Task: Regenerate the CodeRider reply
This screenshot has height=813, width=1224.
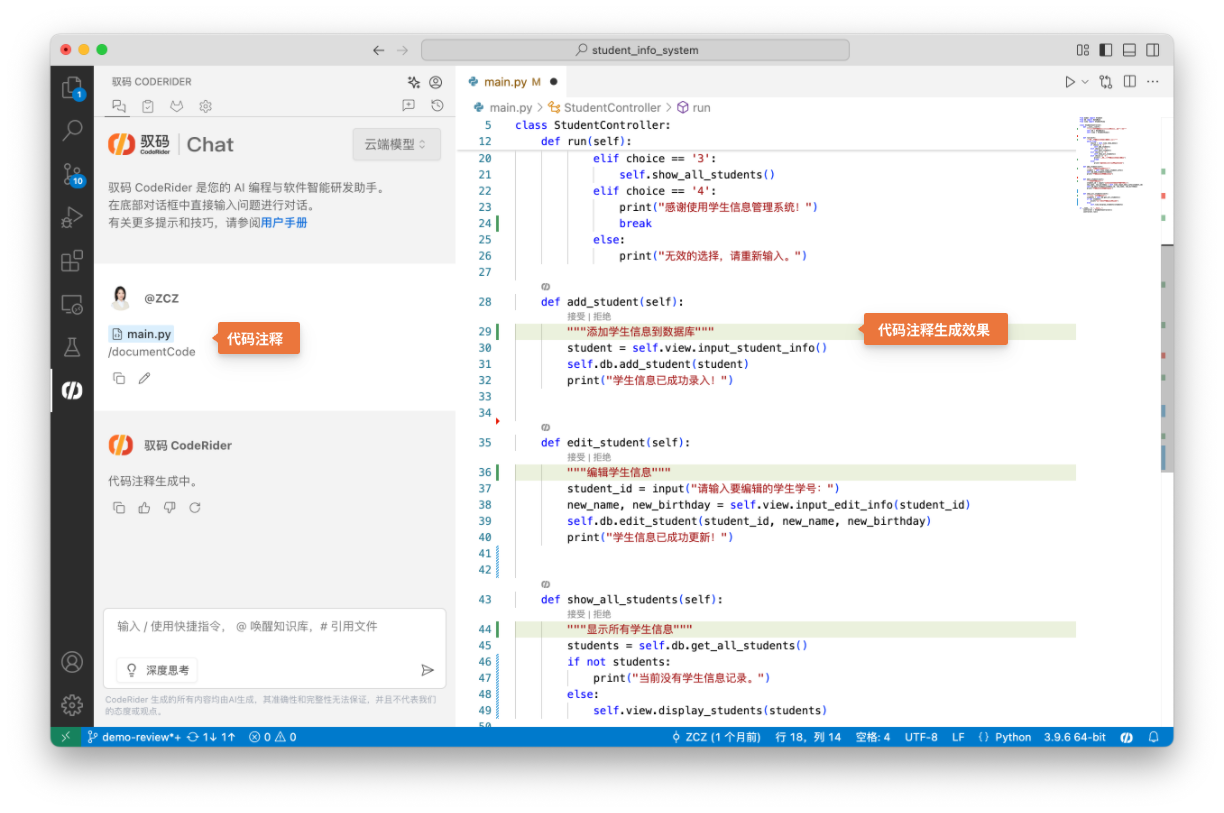Action: click(195, 508)
